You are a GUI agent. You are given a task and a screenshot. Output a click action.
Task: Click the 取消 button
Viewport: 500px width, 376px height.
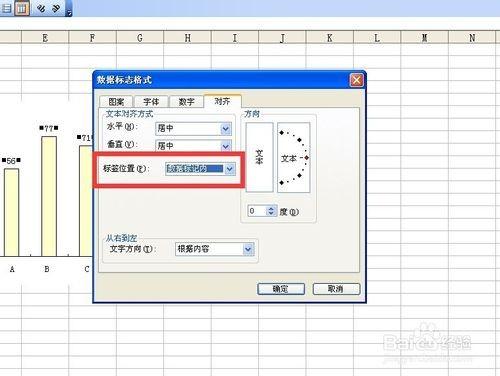pos(336,289)
